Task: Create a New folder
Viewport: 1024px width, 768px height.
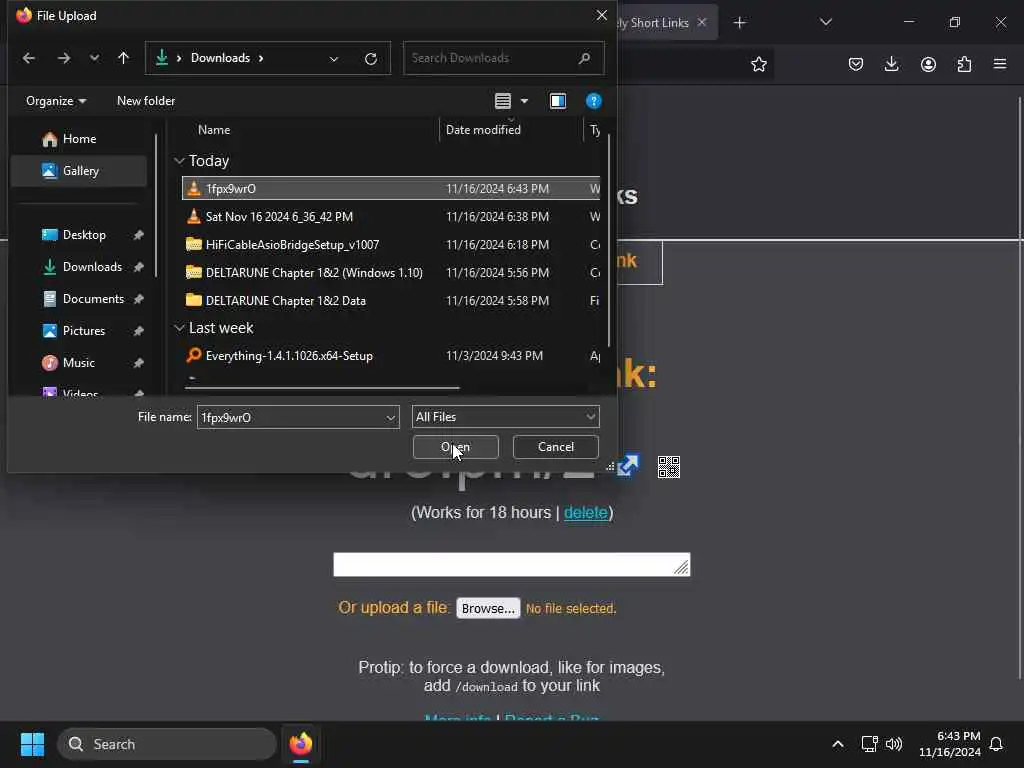Action: point(146,101)
